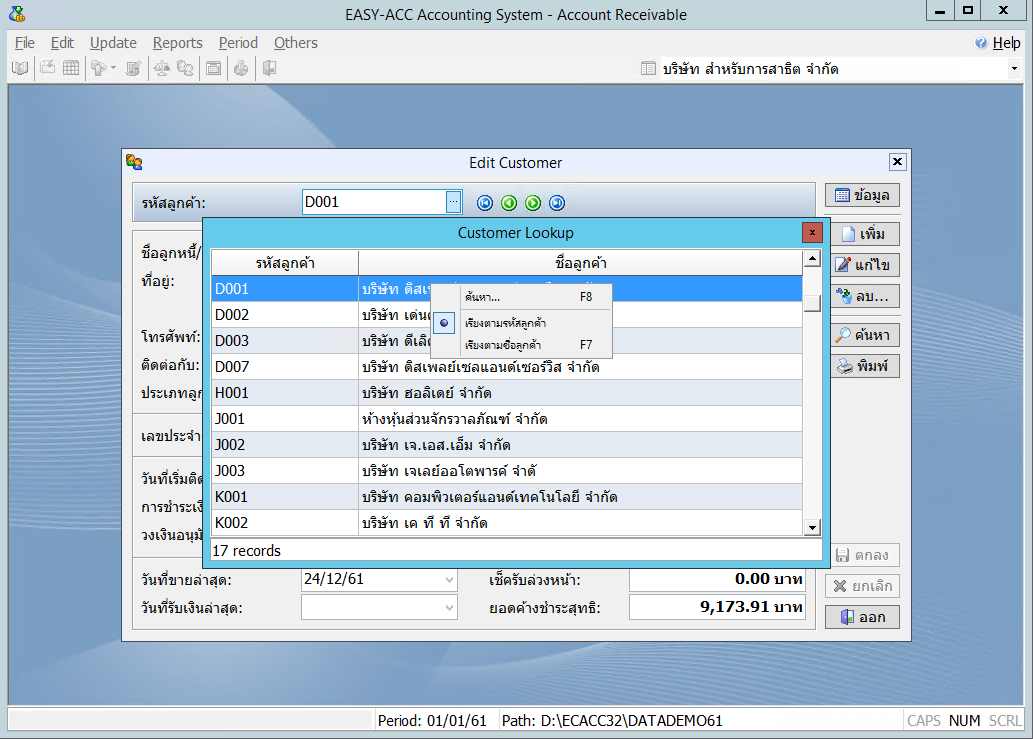The image size is (1033, 739).
Task: Click the พิมพ์ print button
Action: [862, 366]
